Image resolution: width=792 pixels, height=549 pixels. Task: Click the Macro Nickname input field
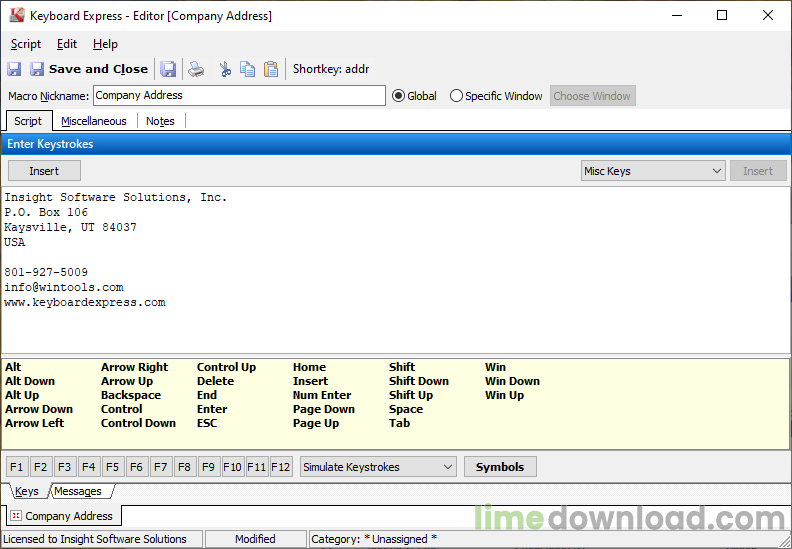(239, 95)
